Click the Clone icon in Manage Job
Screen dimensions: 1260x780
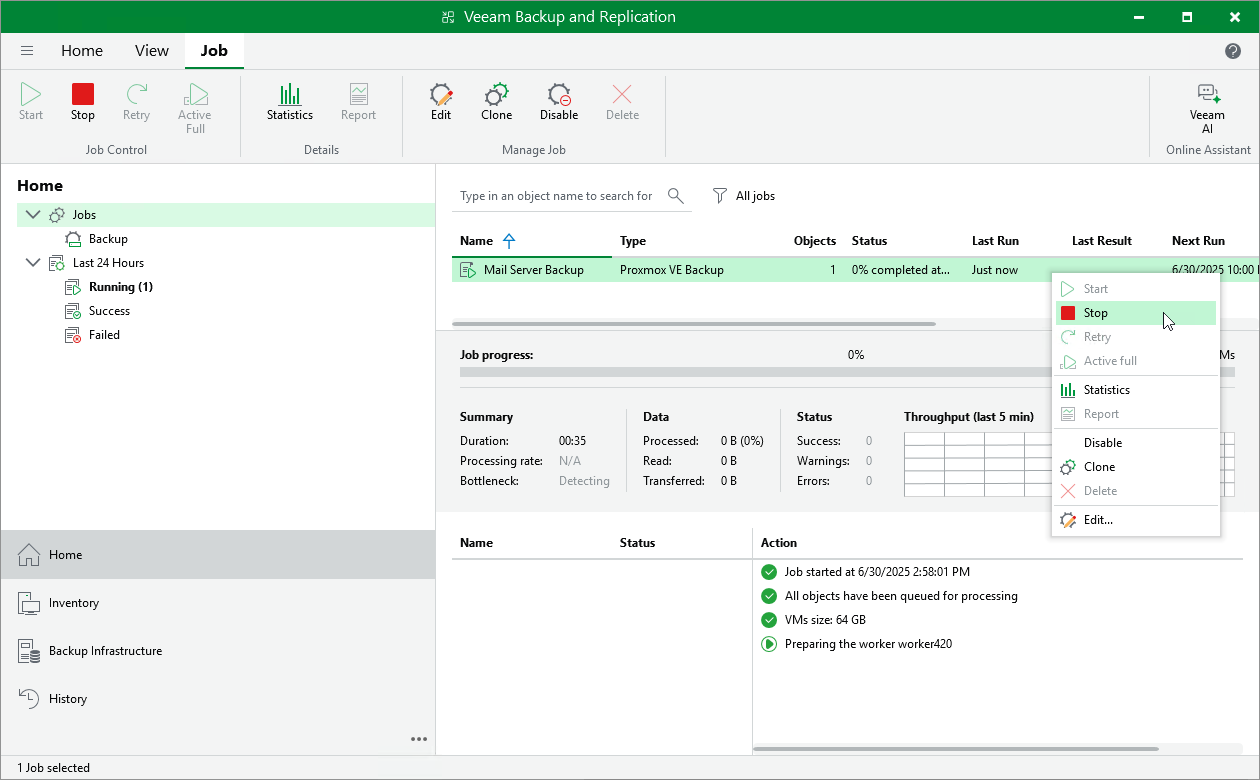click(496, 100)
